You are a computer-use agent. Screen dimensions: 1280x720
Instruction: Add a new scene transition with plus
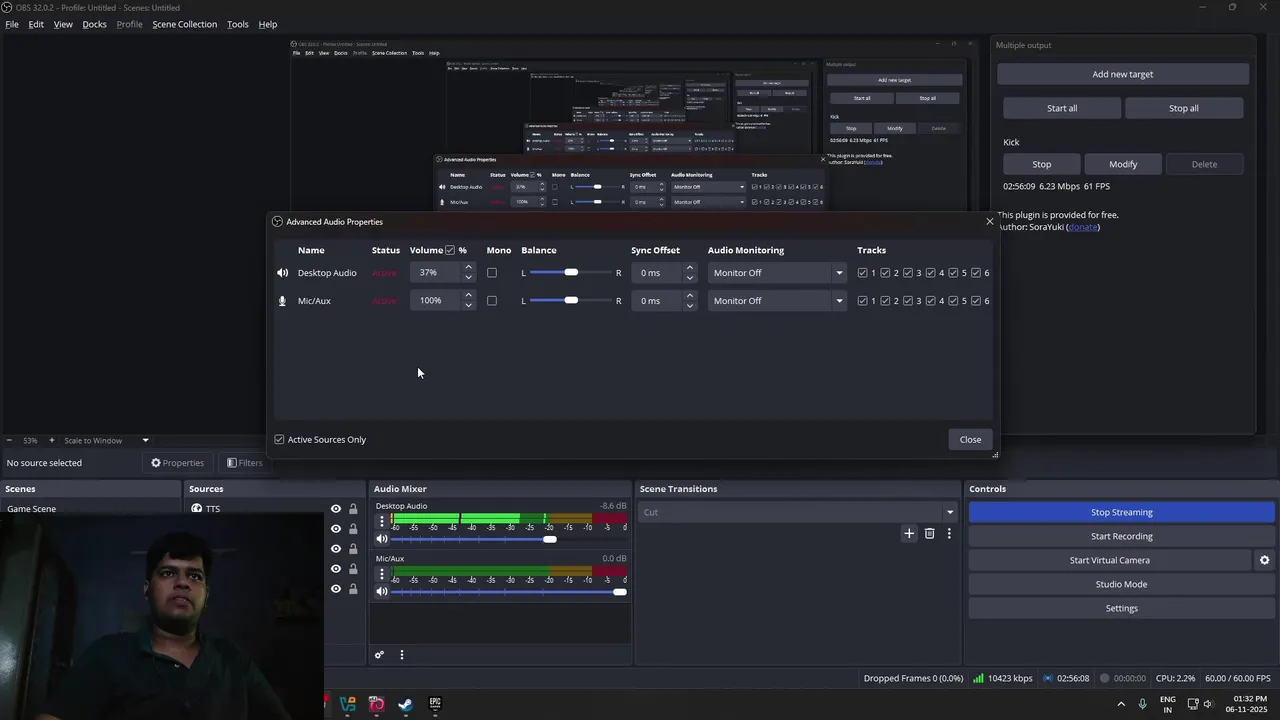point(909,534)
